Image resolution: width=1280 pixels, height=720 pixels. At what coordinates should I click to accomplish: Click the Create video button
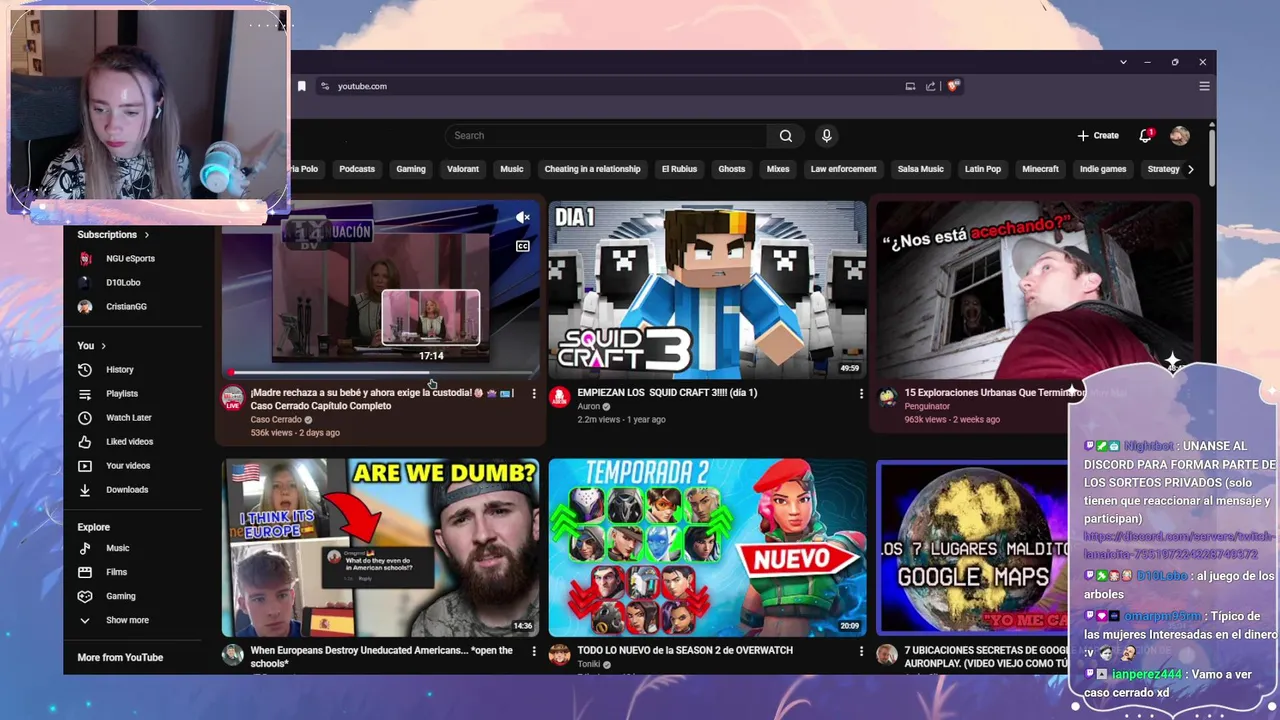[1098, 136]
